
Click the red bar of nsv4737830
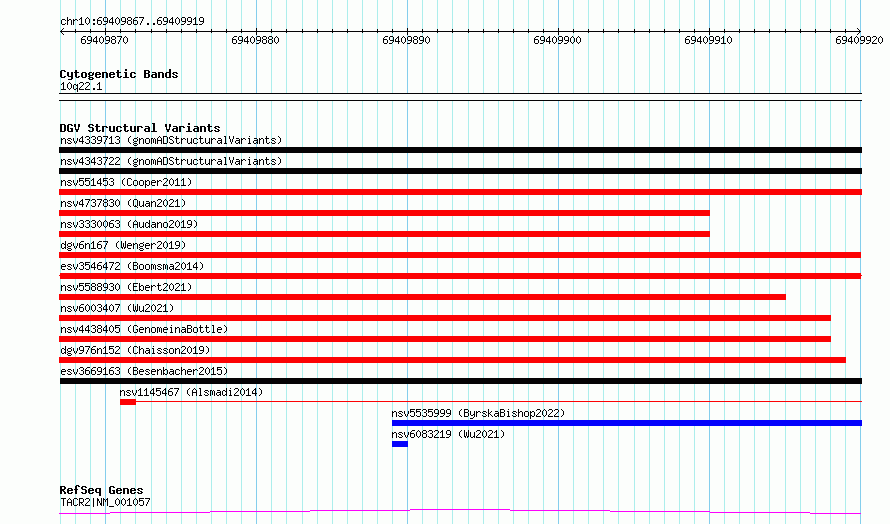point(384,213)
